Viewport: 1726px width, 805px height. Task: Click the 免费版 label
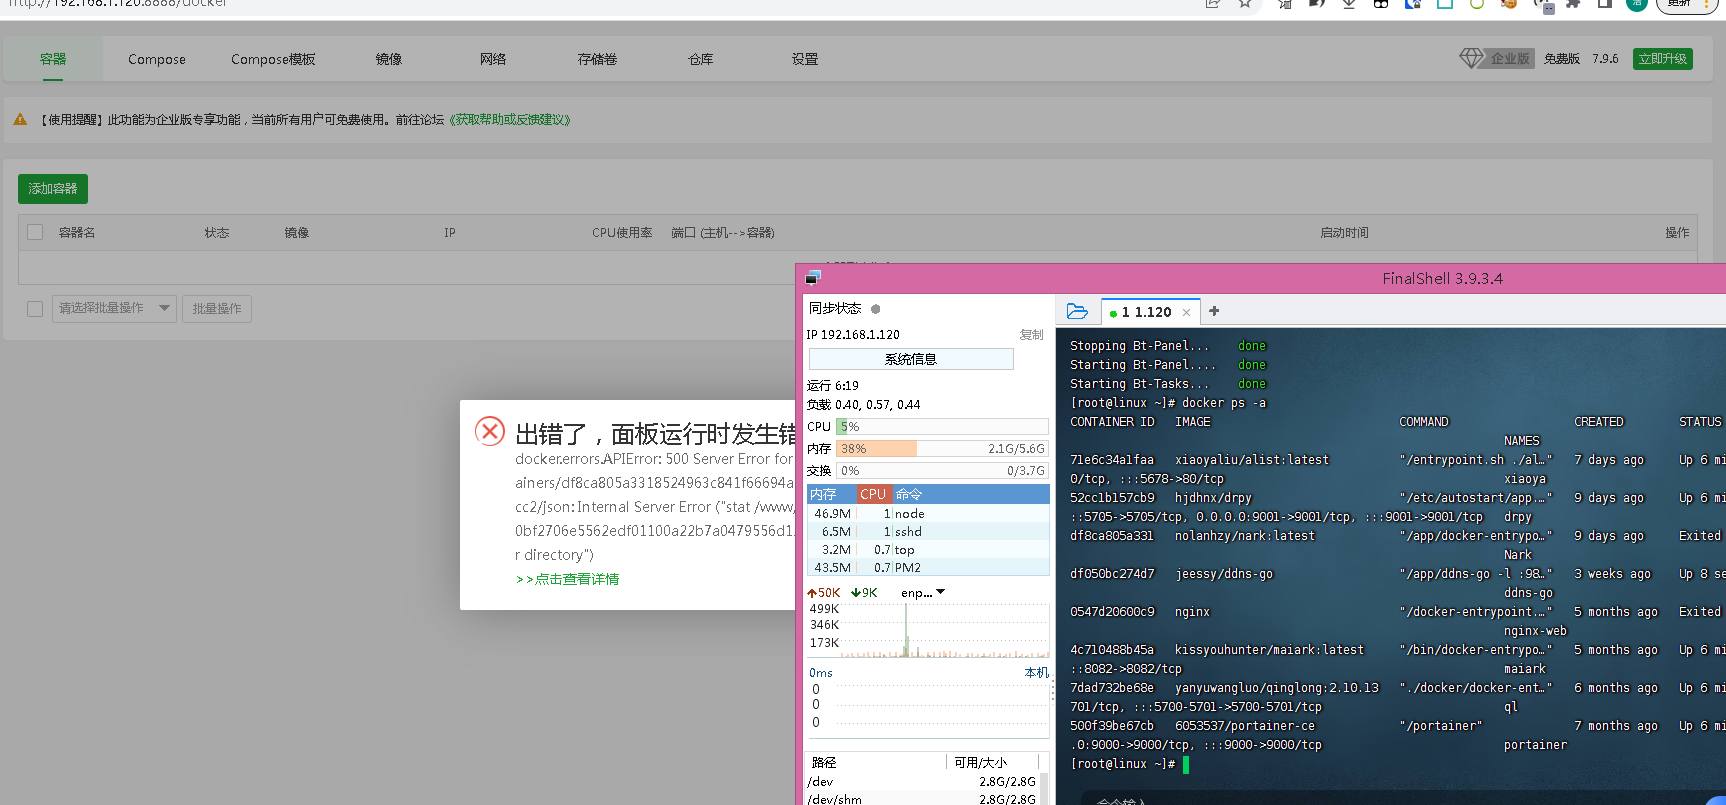[1562, 59]
